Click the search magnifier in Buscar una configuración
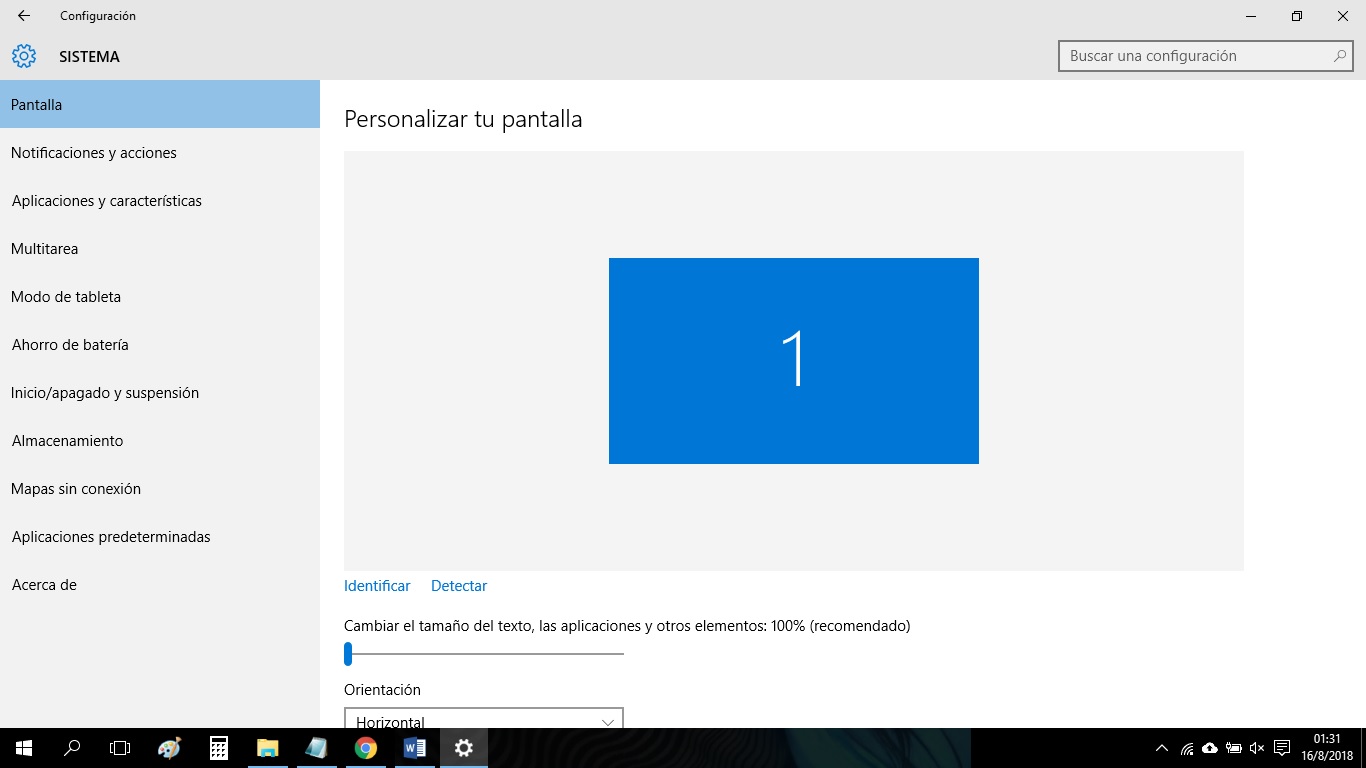The height and width of the screenshot is (768, 1366). (1340, 56)
